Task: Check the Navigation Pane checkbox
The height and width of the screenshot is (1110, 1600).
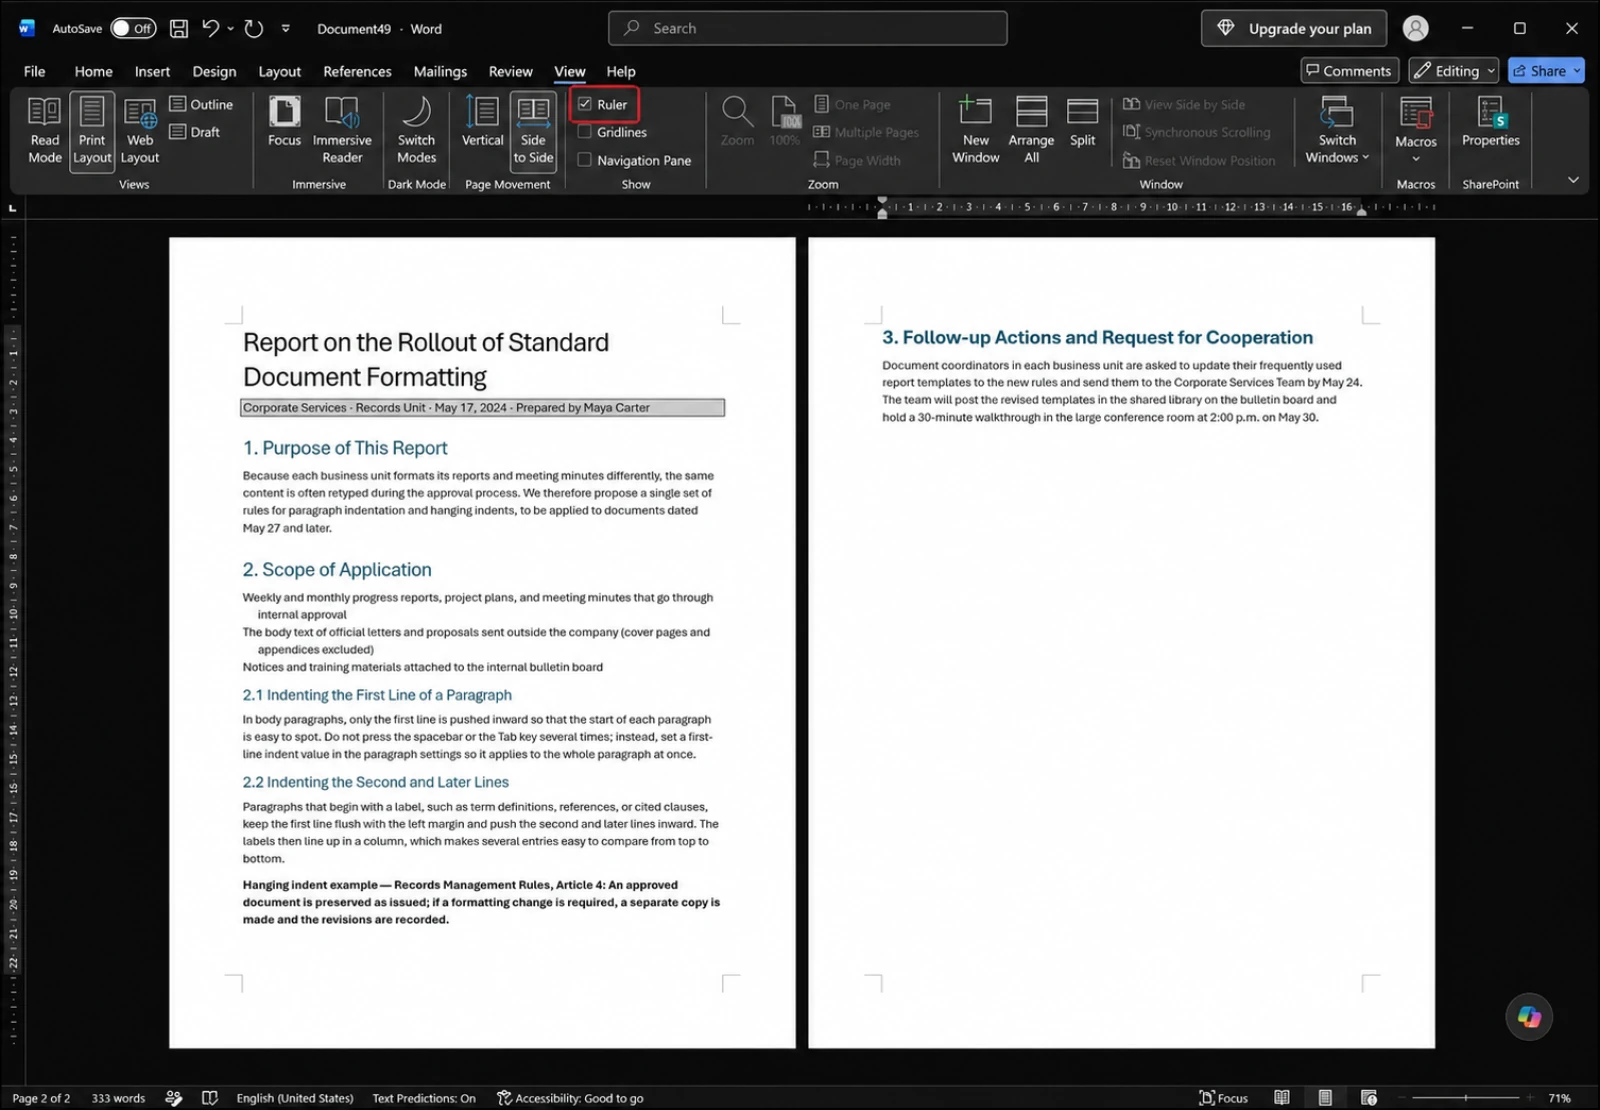Action: (585, 160)
